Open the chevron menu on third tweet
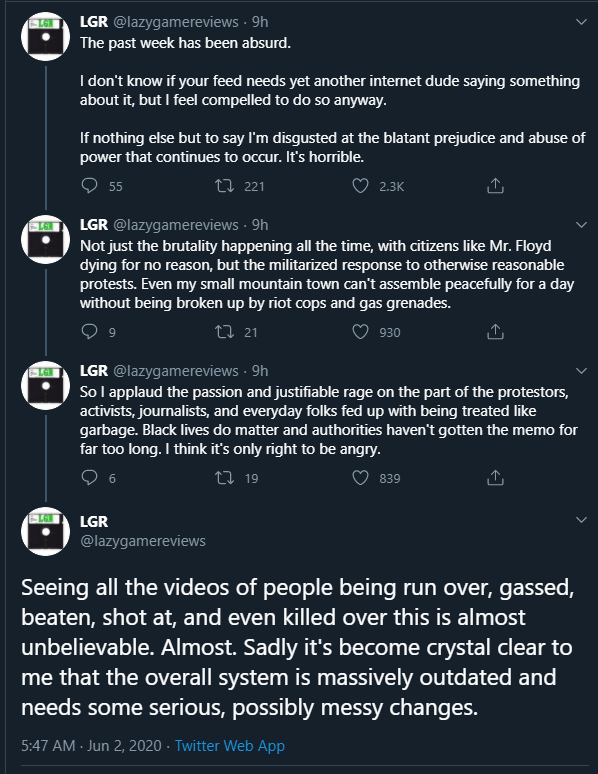 tap(582, 371)
